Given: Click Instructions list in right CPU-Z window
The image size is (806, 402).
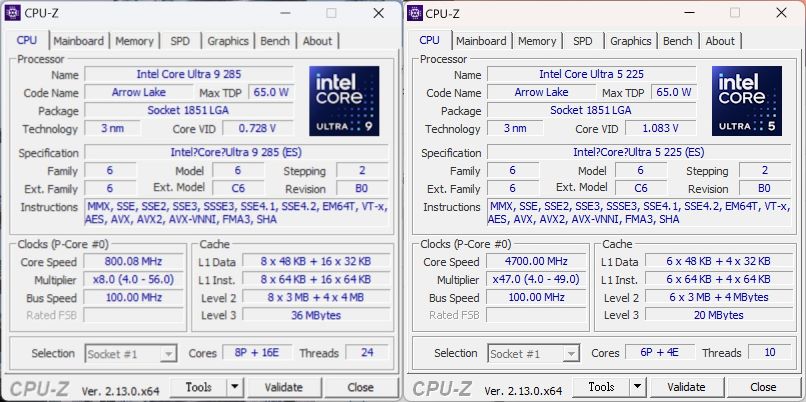Looking at the screenshot, I should pos(639,213).
